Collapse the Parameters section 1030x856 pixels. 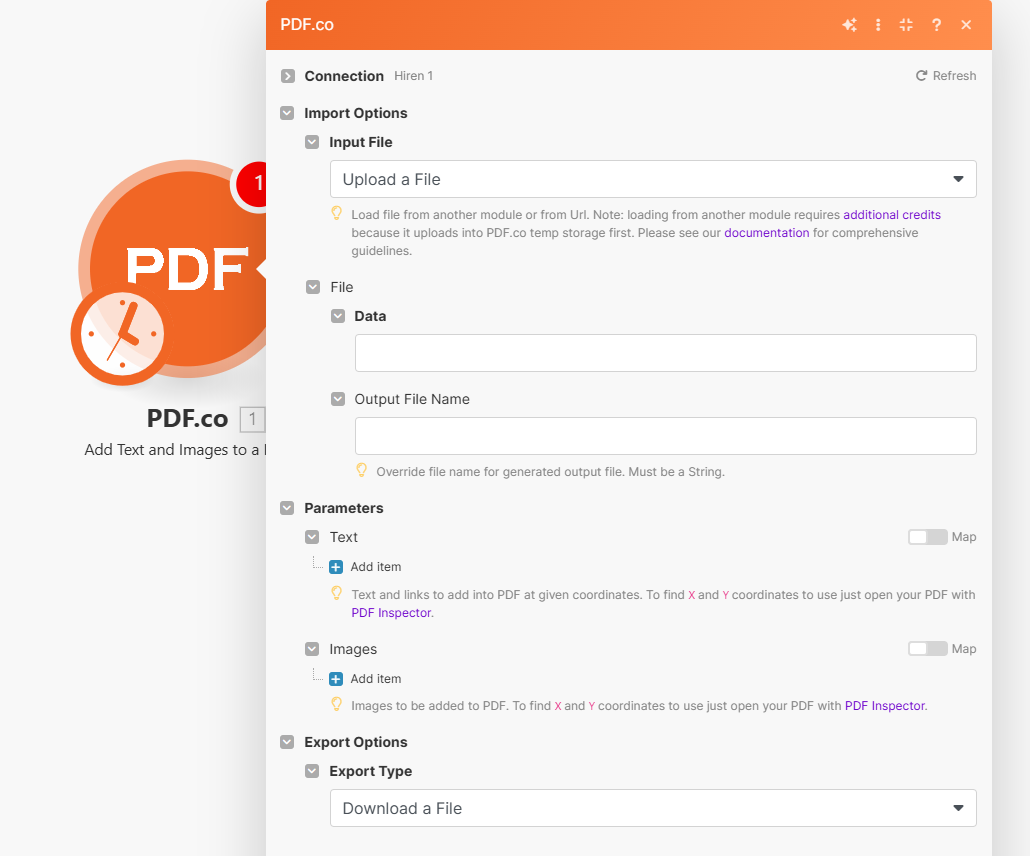[x=287, y=508]
